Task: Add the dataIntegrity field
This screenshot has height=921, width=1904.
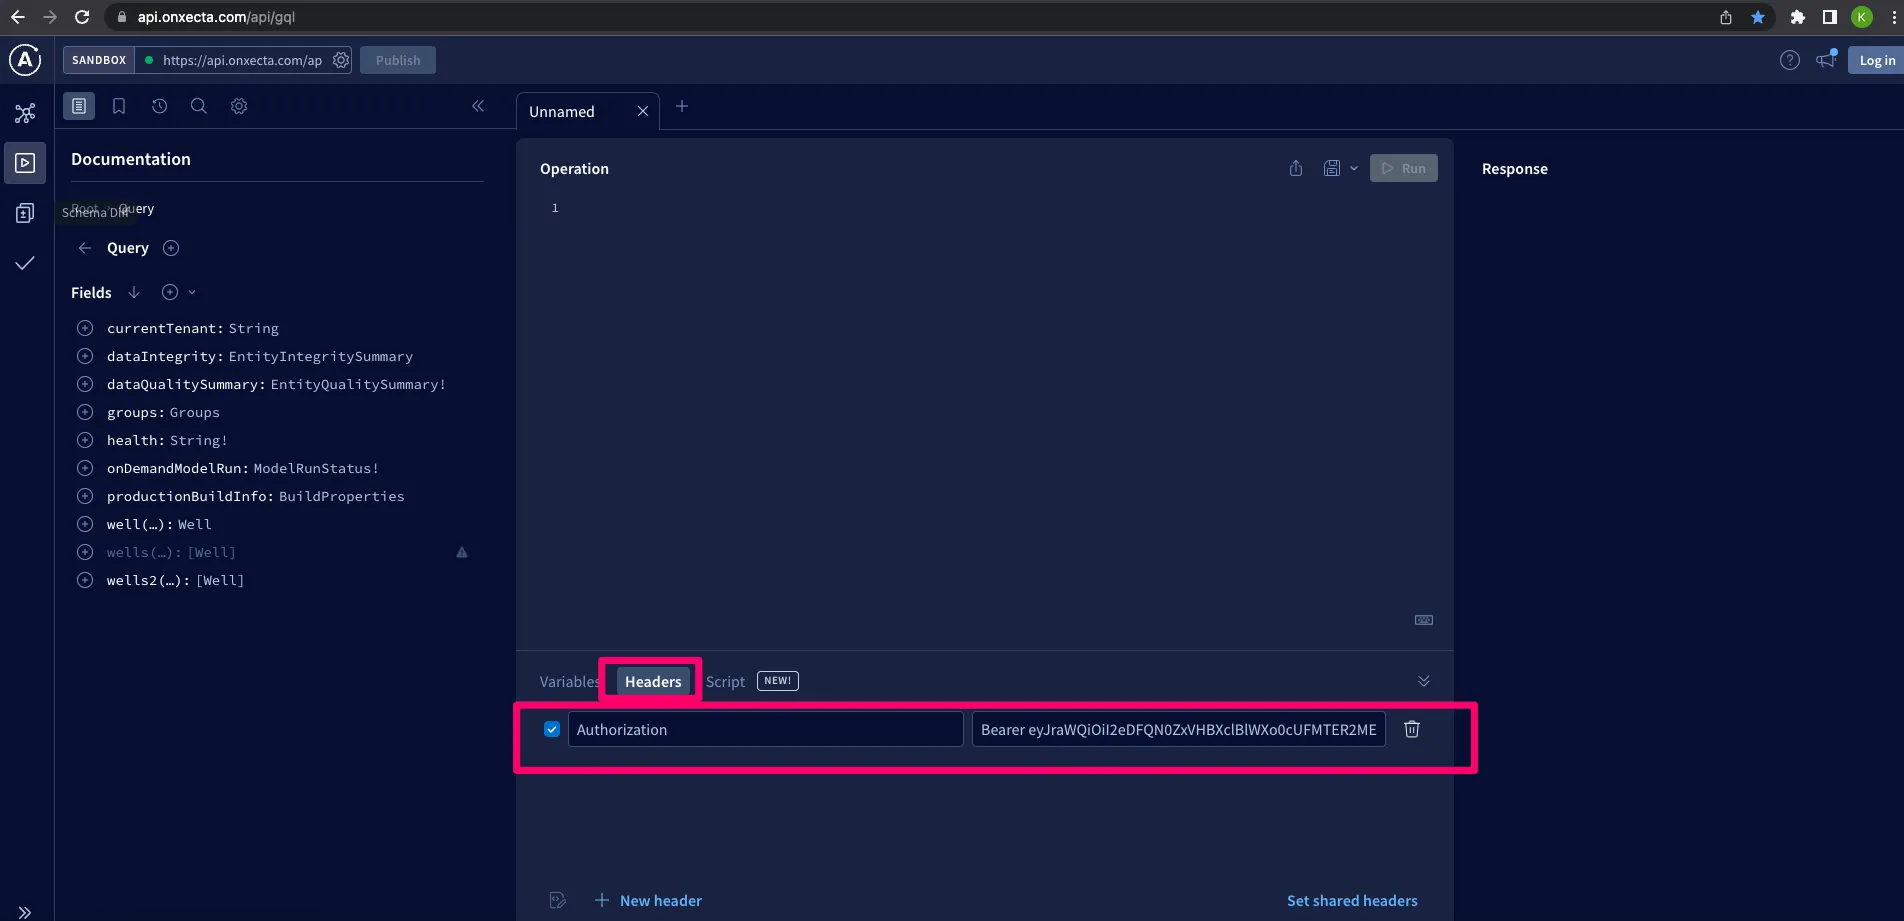Action: pyautogui.click(x=85, y=356)
